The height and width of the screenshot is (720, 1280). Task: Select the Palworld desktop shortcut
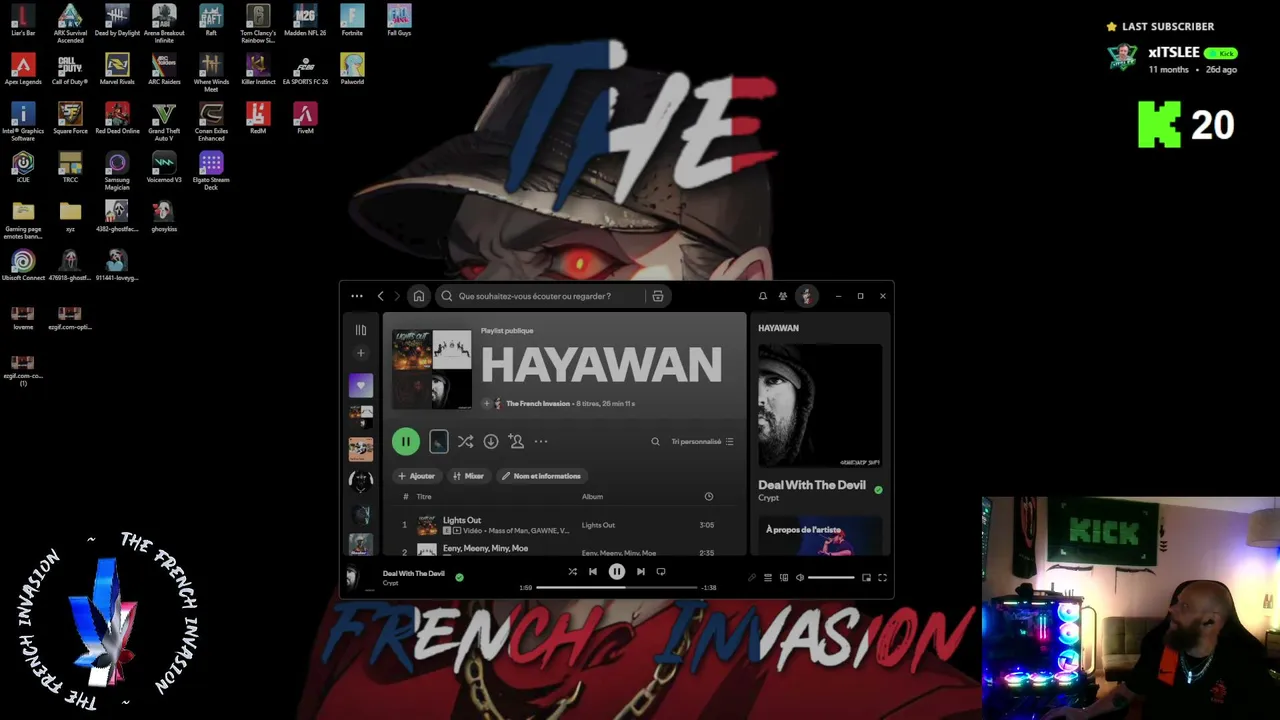pos(352,69)
